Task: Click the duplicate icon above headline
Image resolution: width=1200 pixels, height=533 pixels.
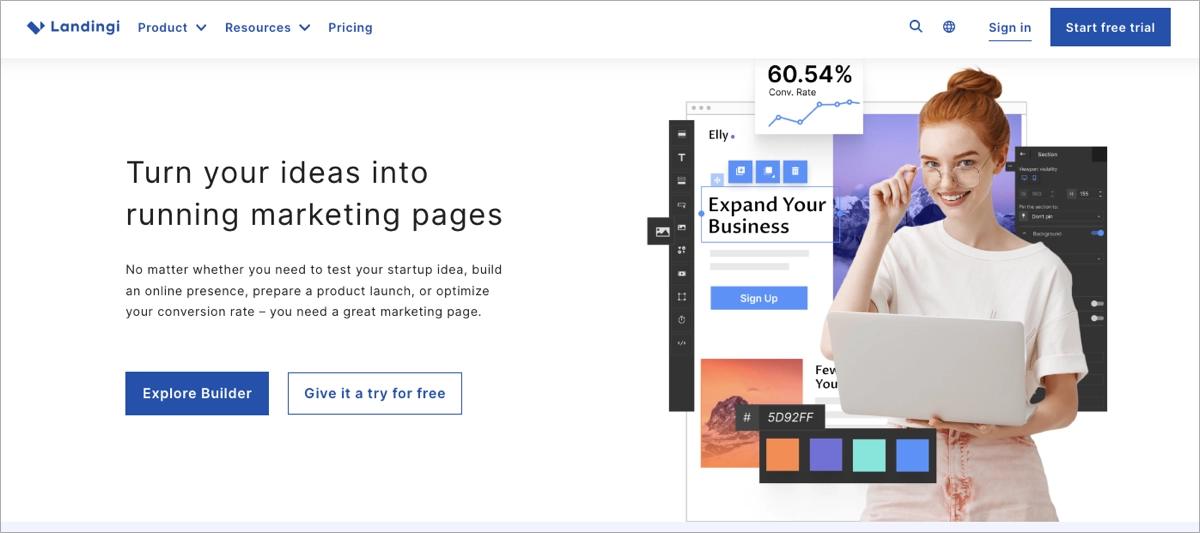Action: (x=740, y=171)
